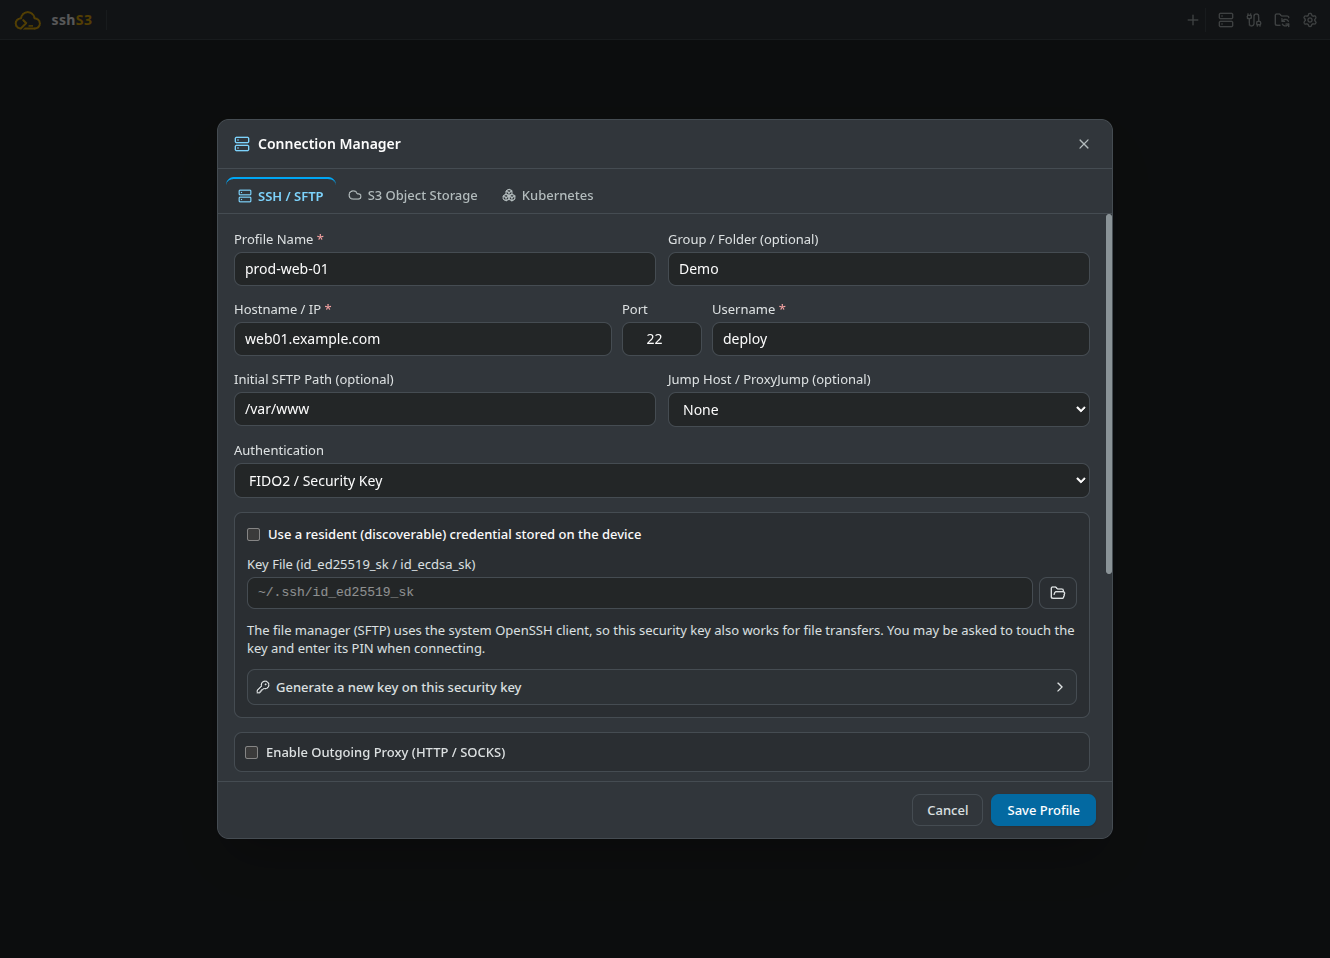Browse for key file with the folder icon
Screen dimensions: 1330x958
pos(1058,593)
